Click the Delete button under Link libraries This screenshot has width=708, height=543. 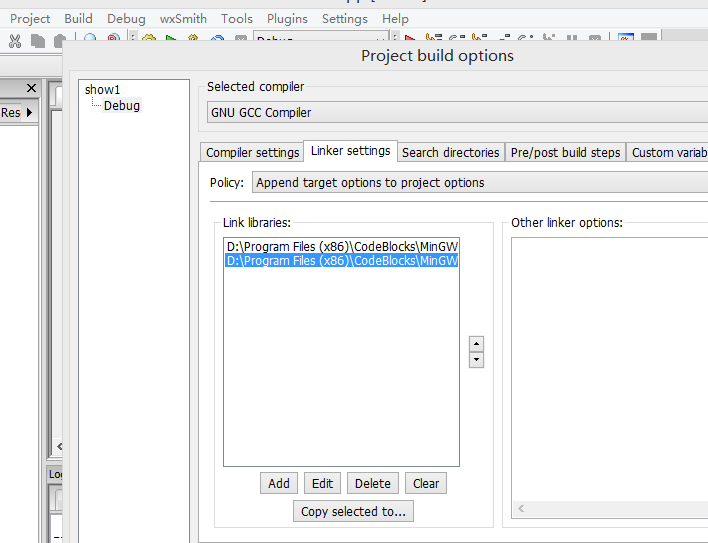(x=372, y=483)
